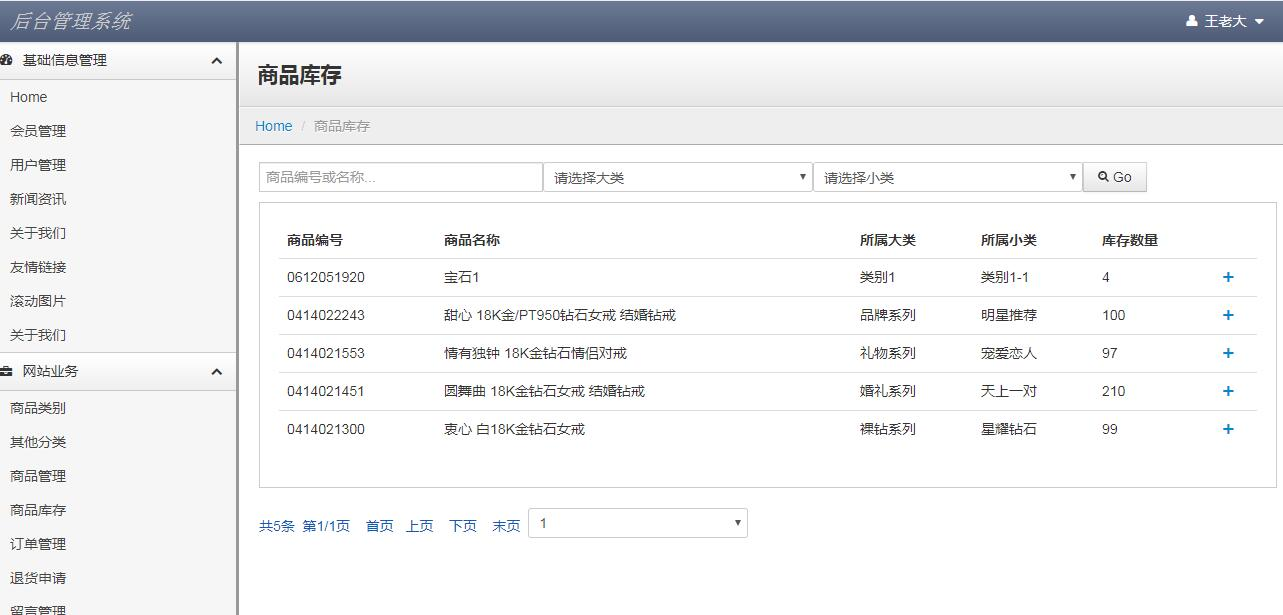
Task: Click the Home breadcrumb link
Action: (274, 126)
